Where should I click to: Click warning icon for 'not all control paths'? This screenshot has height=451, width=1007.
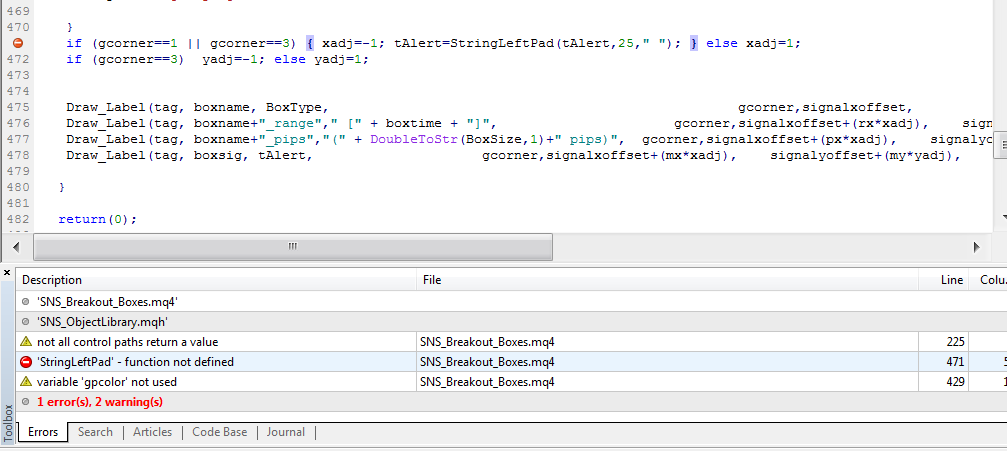(x=26, y=342)
